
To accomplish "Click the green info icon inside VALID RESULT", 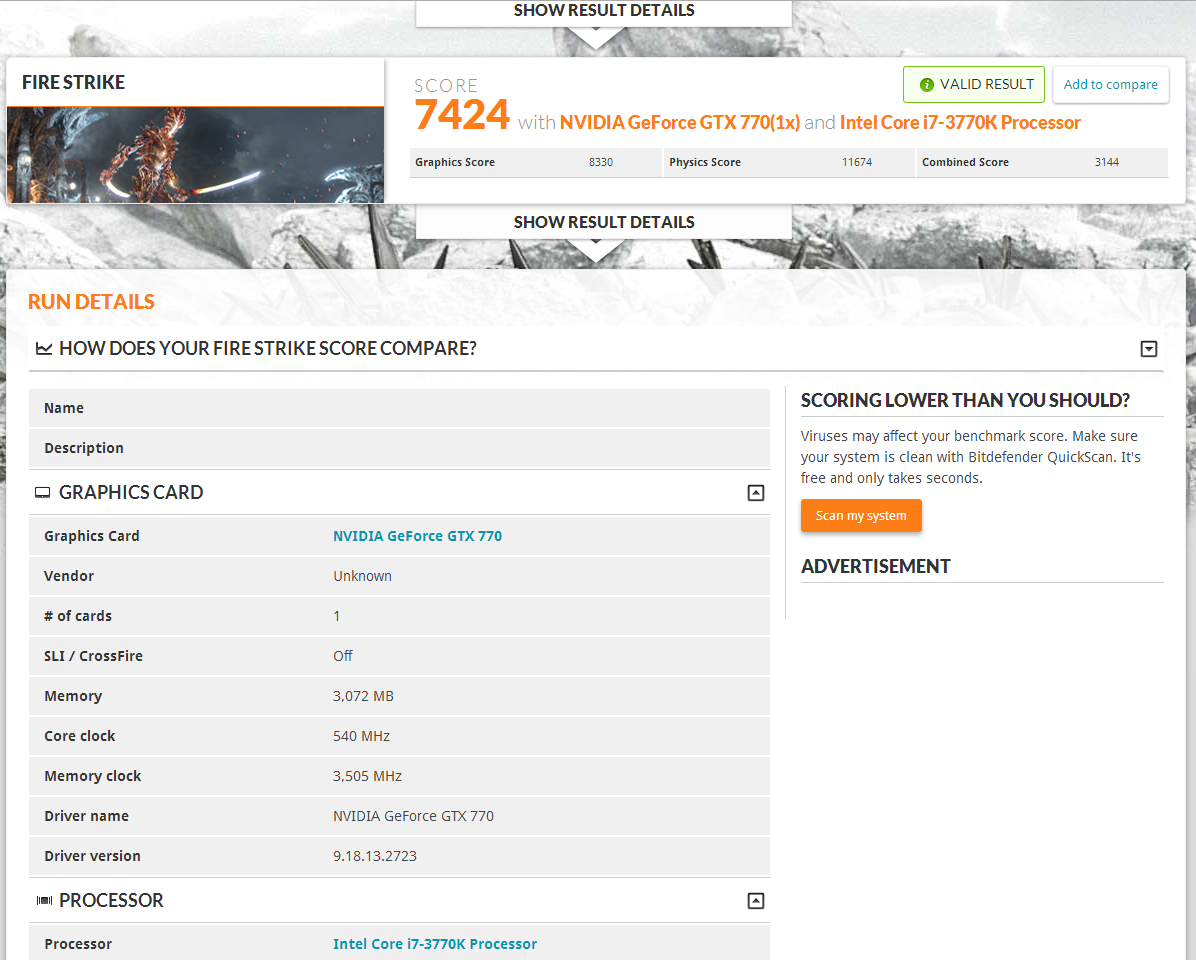I will (x=926, y=84).
